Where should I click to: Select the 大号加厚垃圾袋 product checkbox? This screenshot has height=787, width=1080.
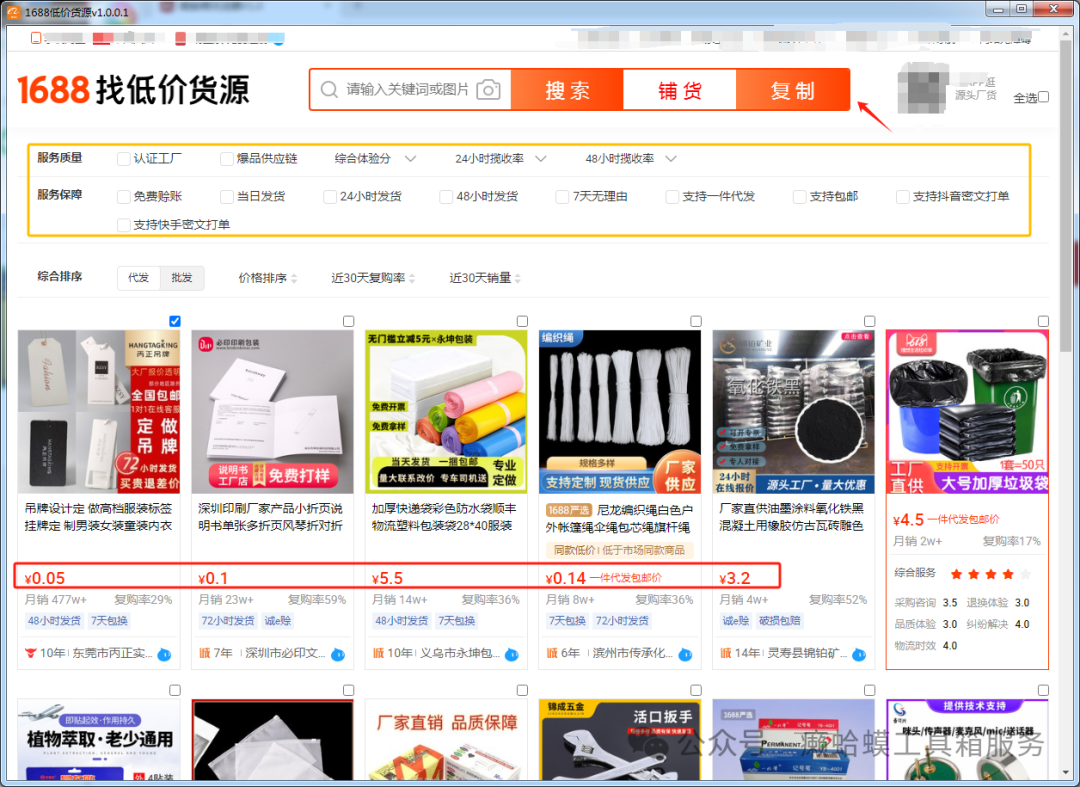(1043, 321)
